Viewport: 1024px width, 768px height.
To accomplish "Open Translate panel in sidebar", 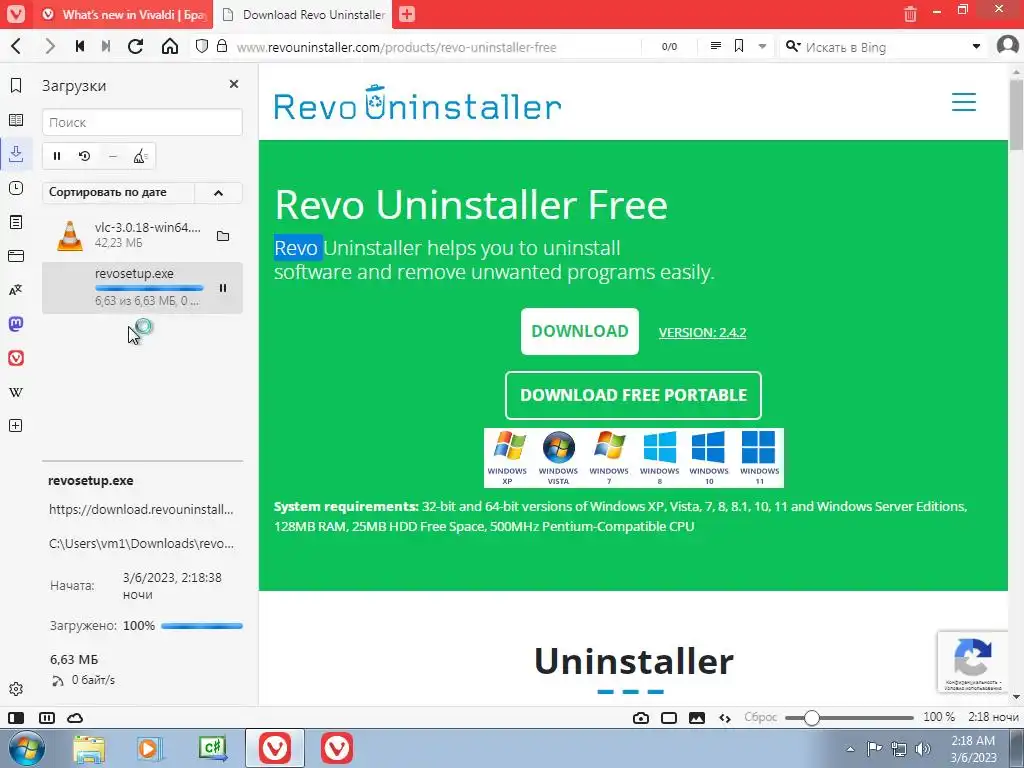I will pos(16,290).
